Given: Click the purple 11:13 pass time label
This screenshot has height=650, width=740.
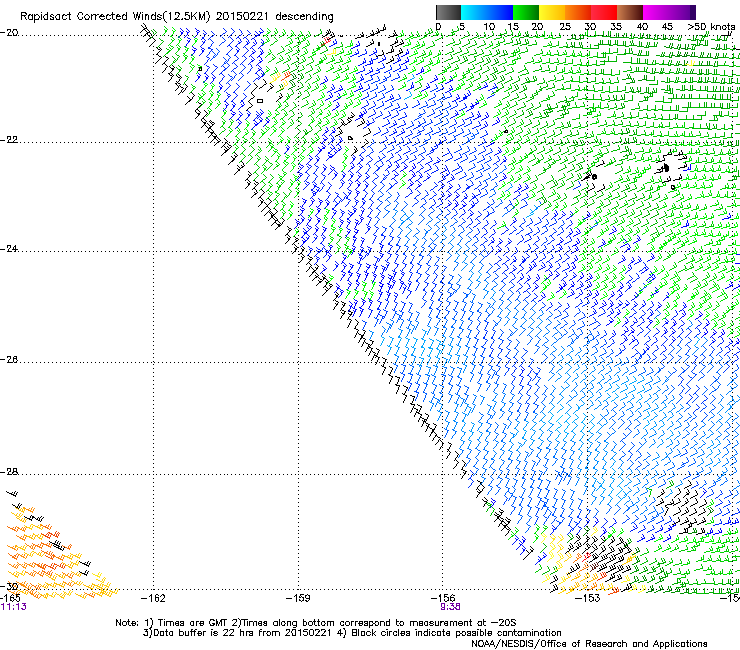Looking at the screenshot, I should (x=14, y=607).
